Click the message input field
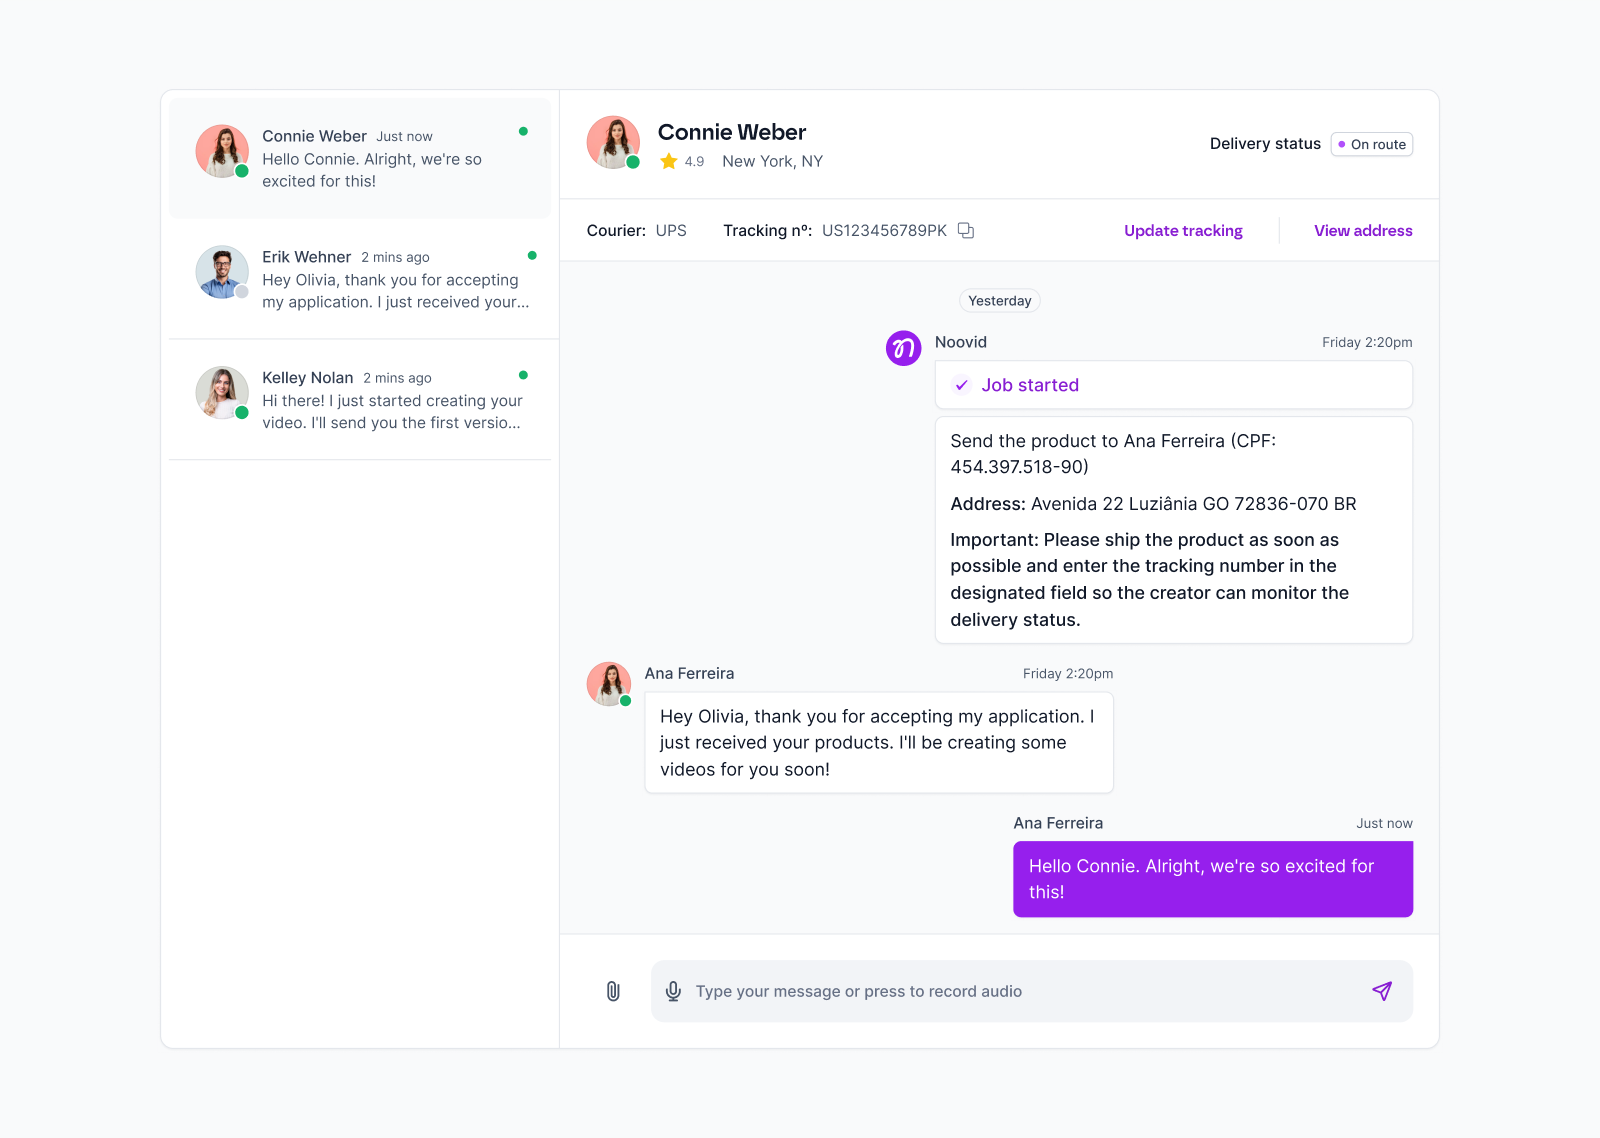 1000,991
